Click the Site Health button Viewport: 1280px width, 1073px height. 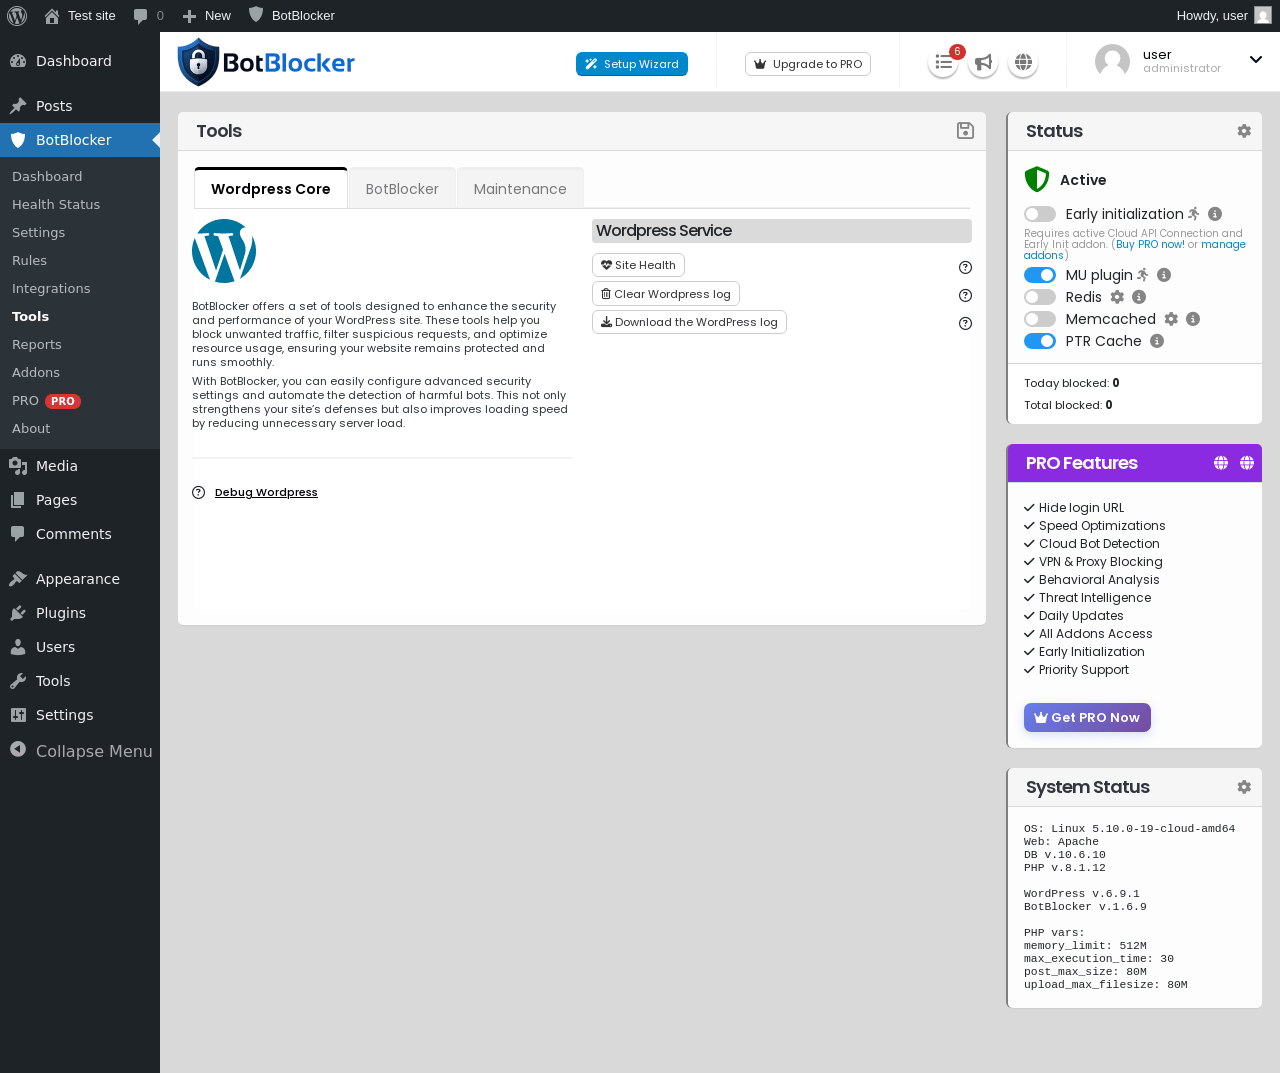point(638,265)
